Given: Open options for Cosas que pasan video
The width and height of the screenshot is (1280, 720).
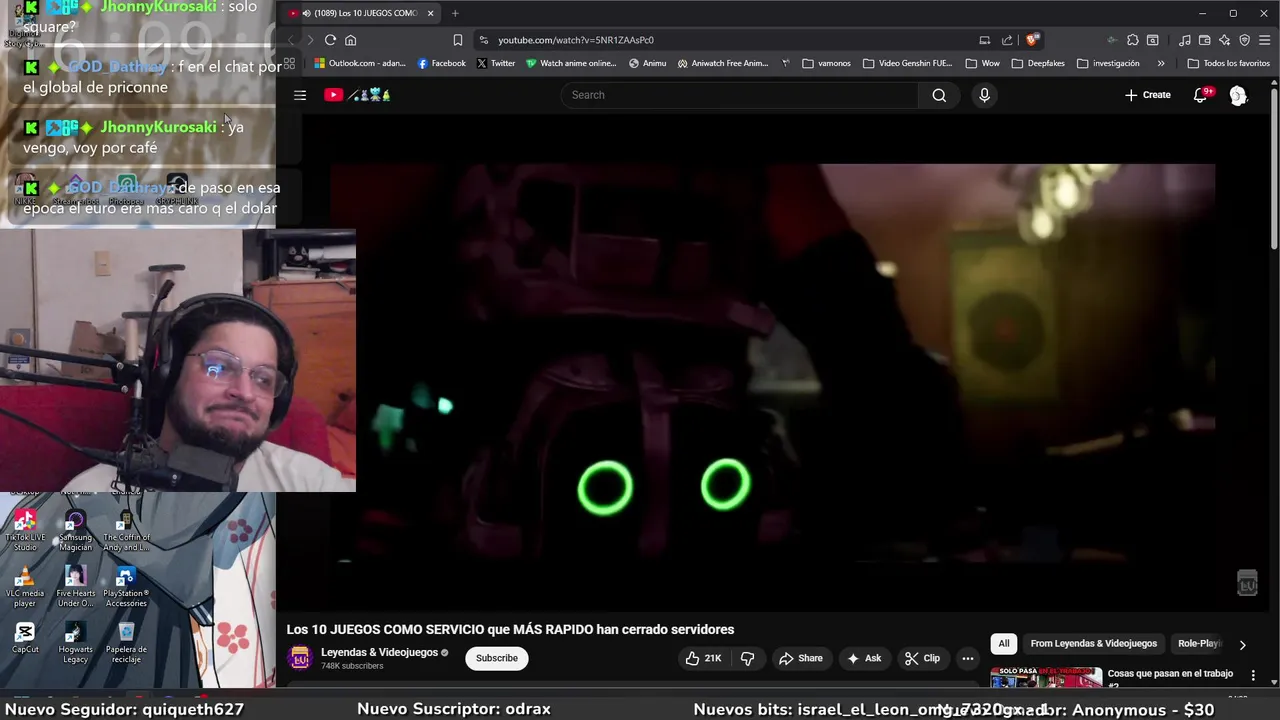Looking at the screenshot, I should pyautogui.click(x=1253, y=676).
